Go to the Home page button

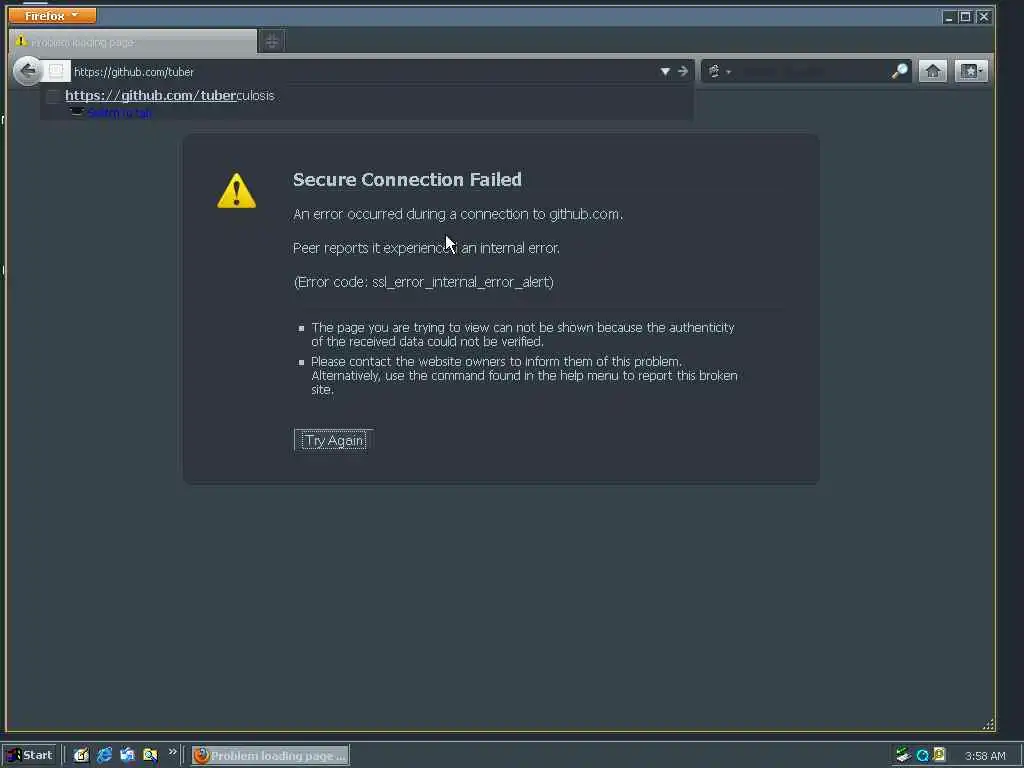933,71
